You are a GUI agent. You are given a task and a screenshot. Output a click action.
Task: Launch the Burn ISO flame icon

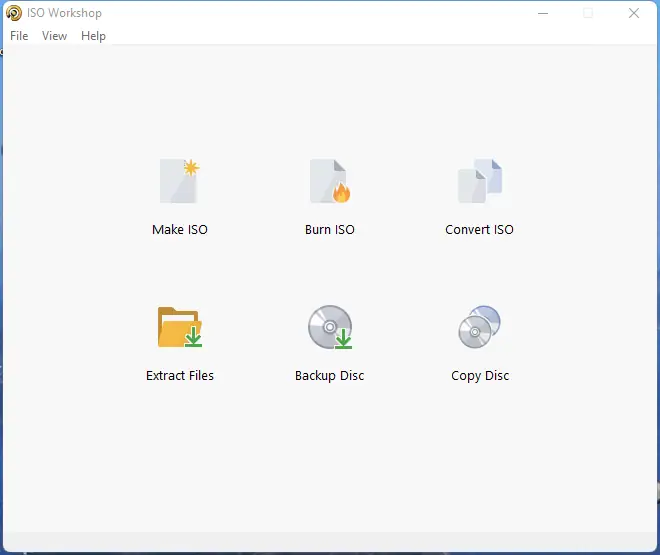click(x=330, y=181)
